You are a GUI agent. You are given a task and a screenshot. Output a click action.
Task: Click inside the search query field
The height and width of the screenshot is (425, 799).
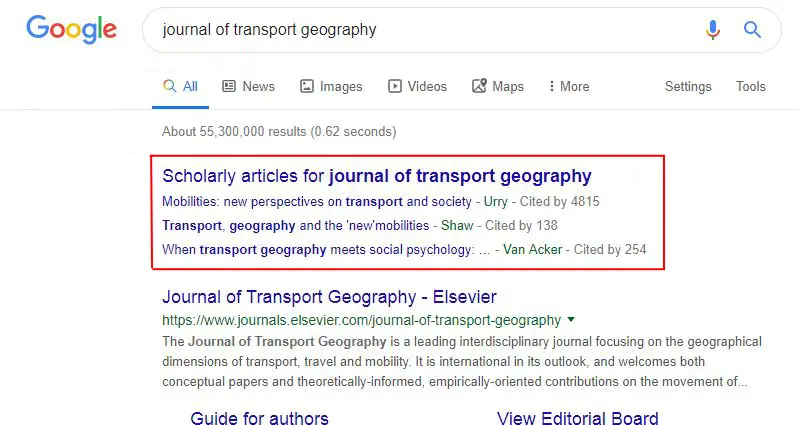(428, 30)
